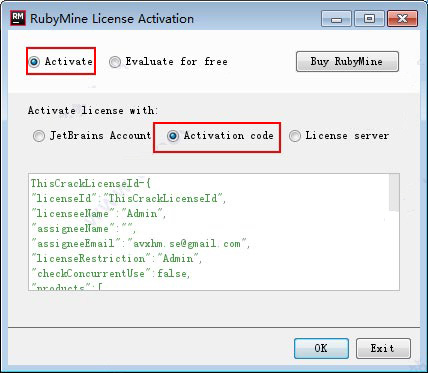Image resolution: width=428 pixels, height=373 pixels.
Task: Click the RubyMine RM title bar icon
Action: (18, 18)
